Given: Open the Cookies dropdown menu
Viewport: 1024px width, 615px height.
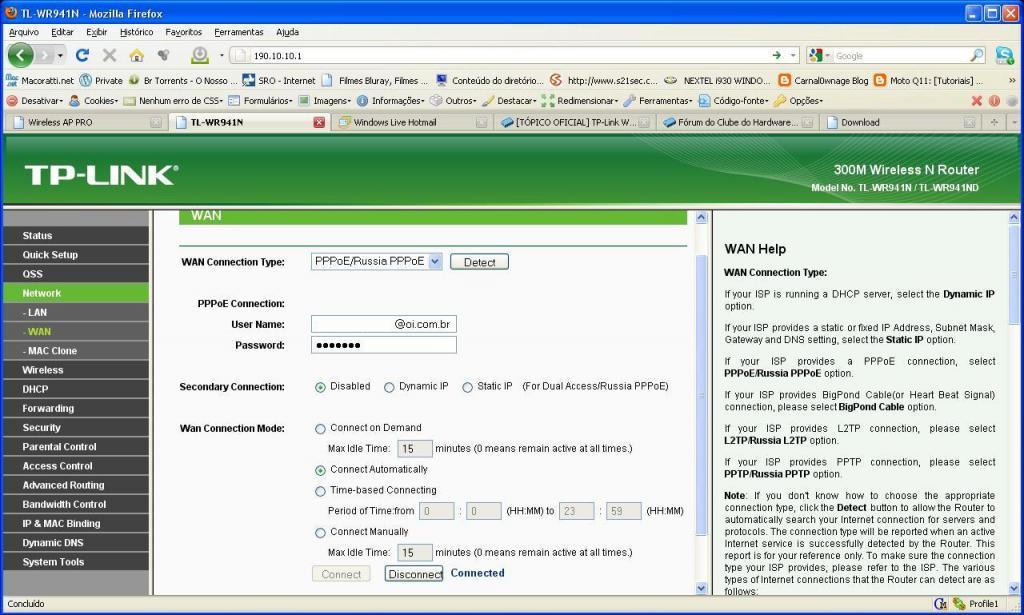Looking at the screenshot, I should point(93,101).
